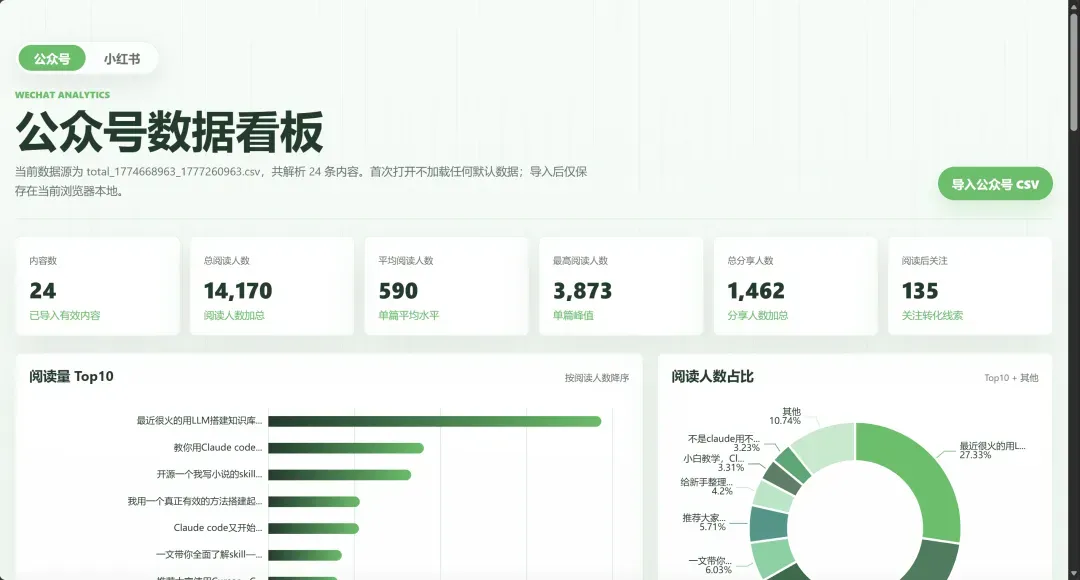1080x580 pixels.
Task: Click the WECHAT ANALYTICS subtitle
Action: (x=63, y=95)
